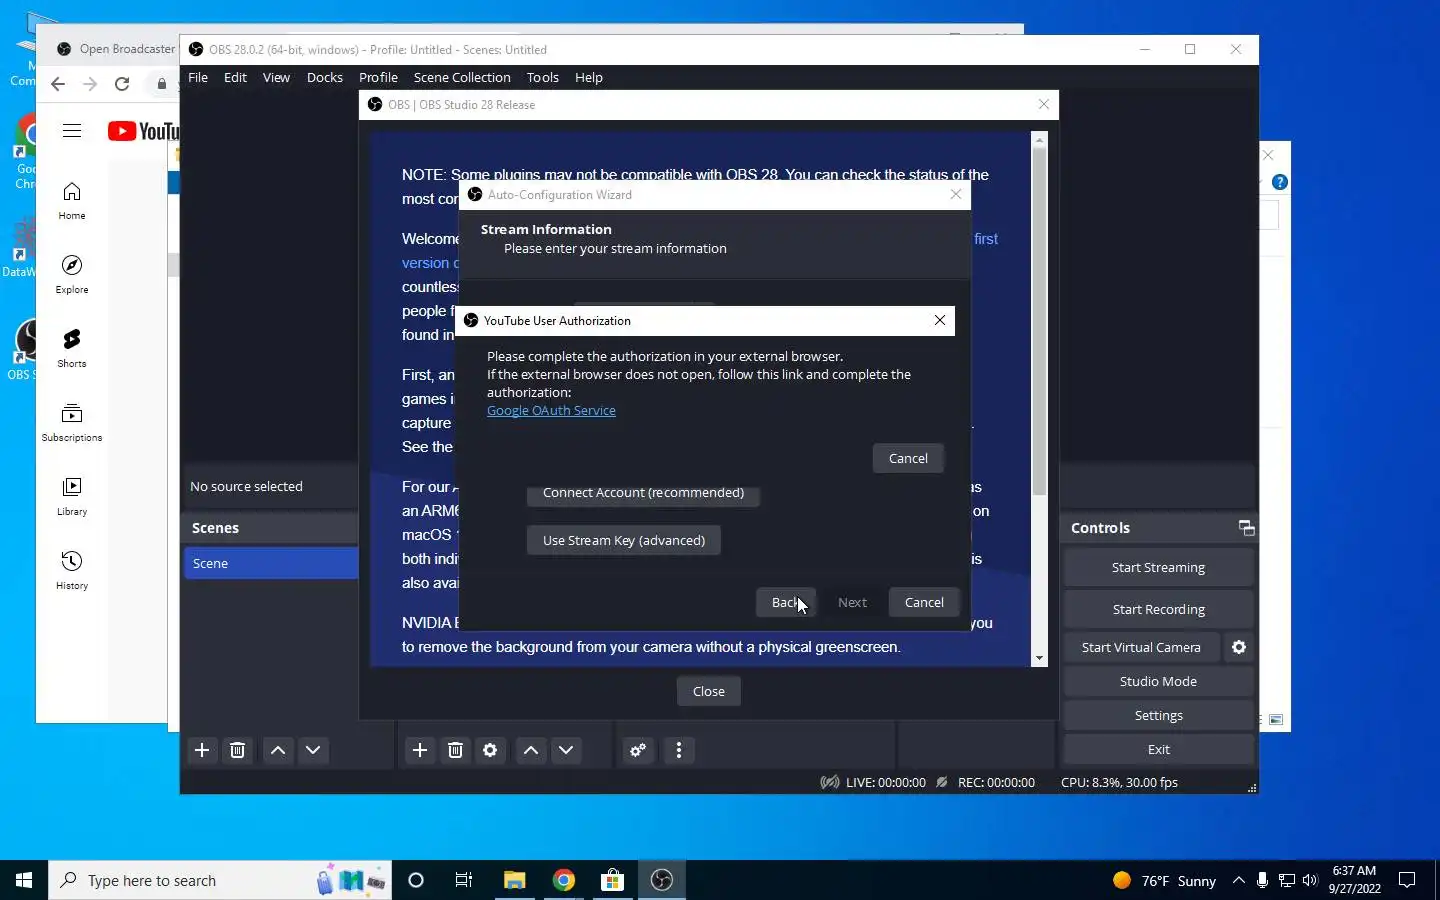Open the Profile menu in OBS
The height and width of the screenshot is (900, 1440).
click(378, 77)
